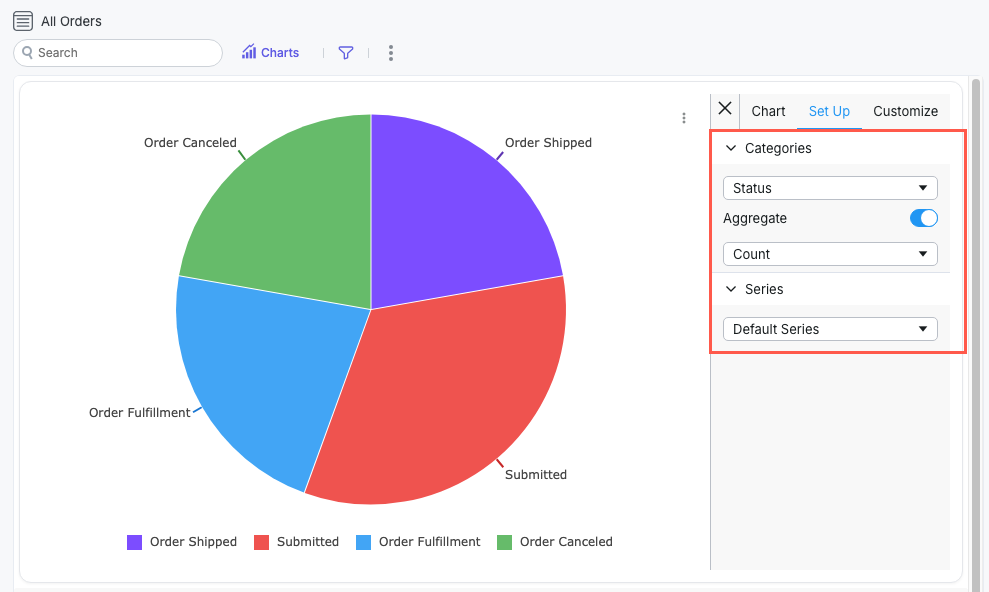Open the pie chart's kebab options menu
Image resolution: width=989 pixels, height=592 pixels.
[684, 117]
